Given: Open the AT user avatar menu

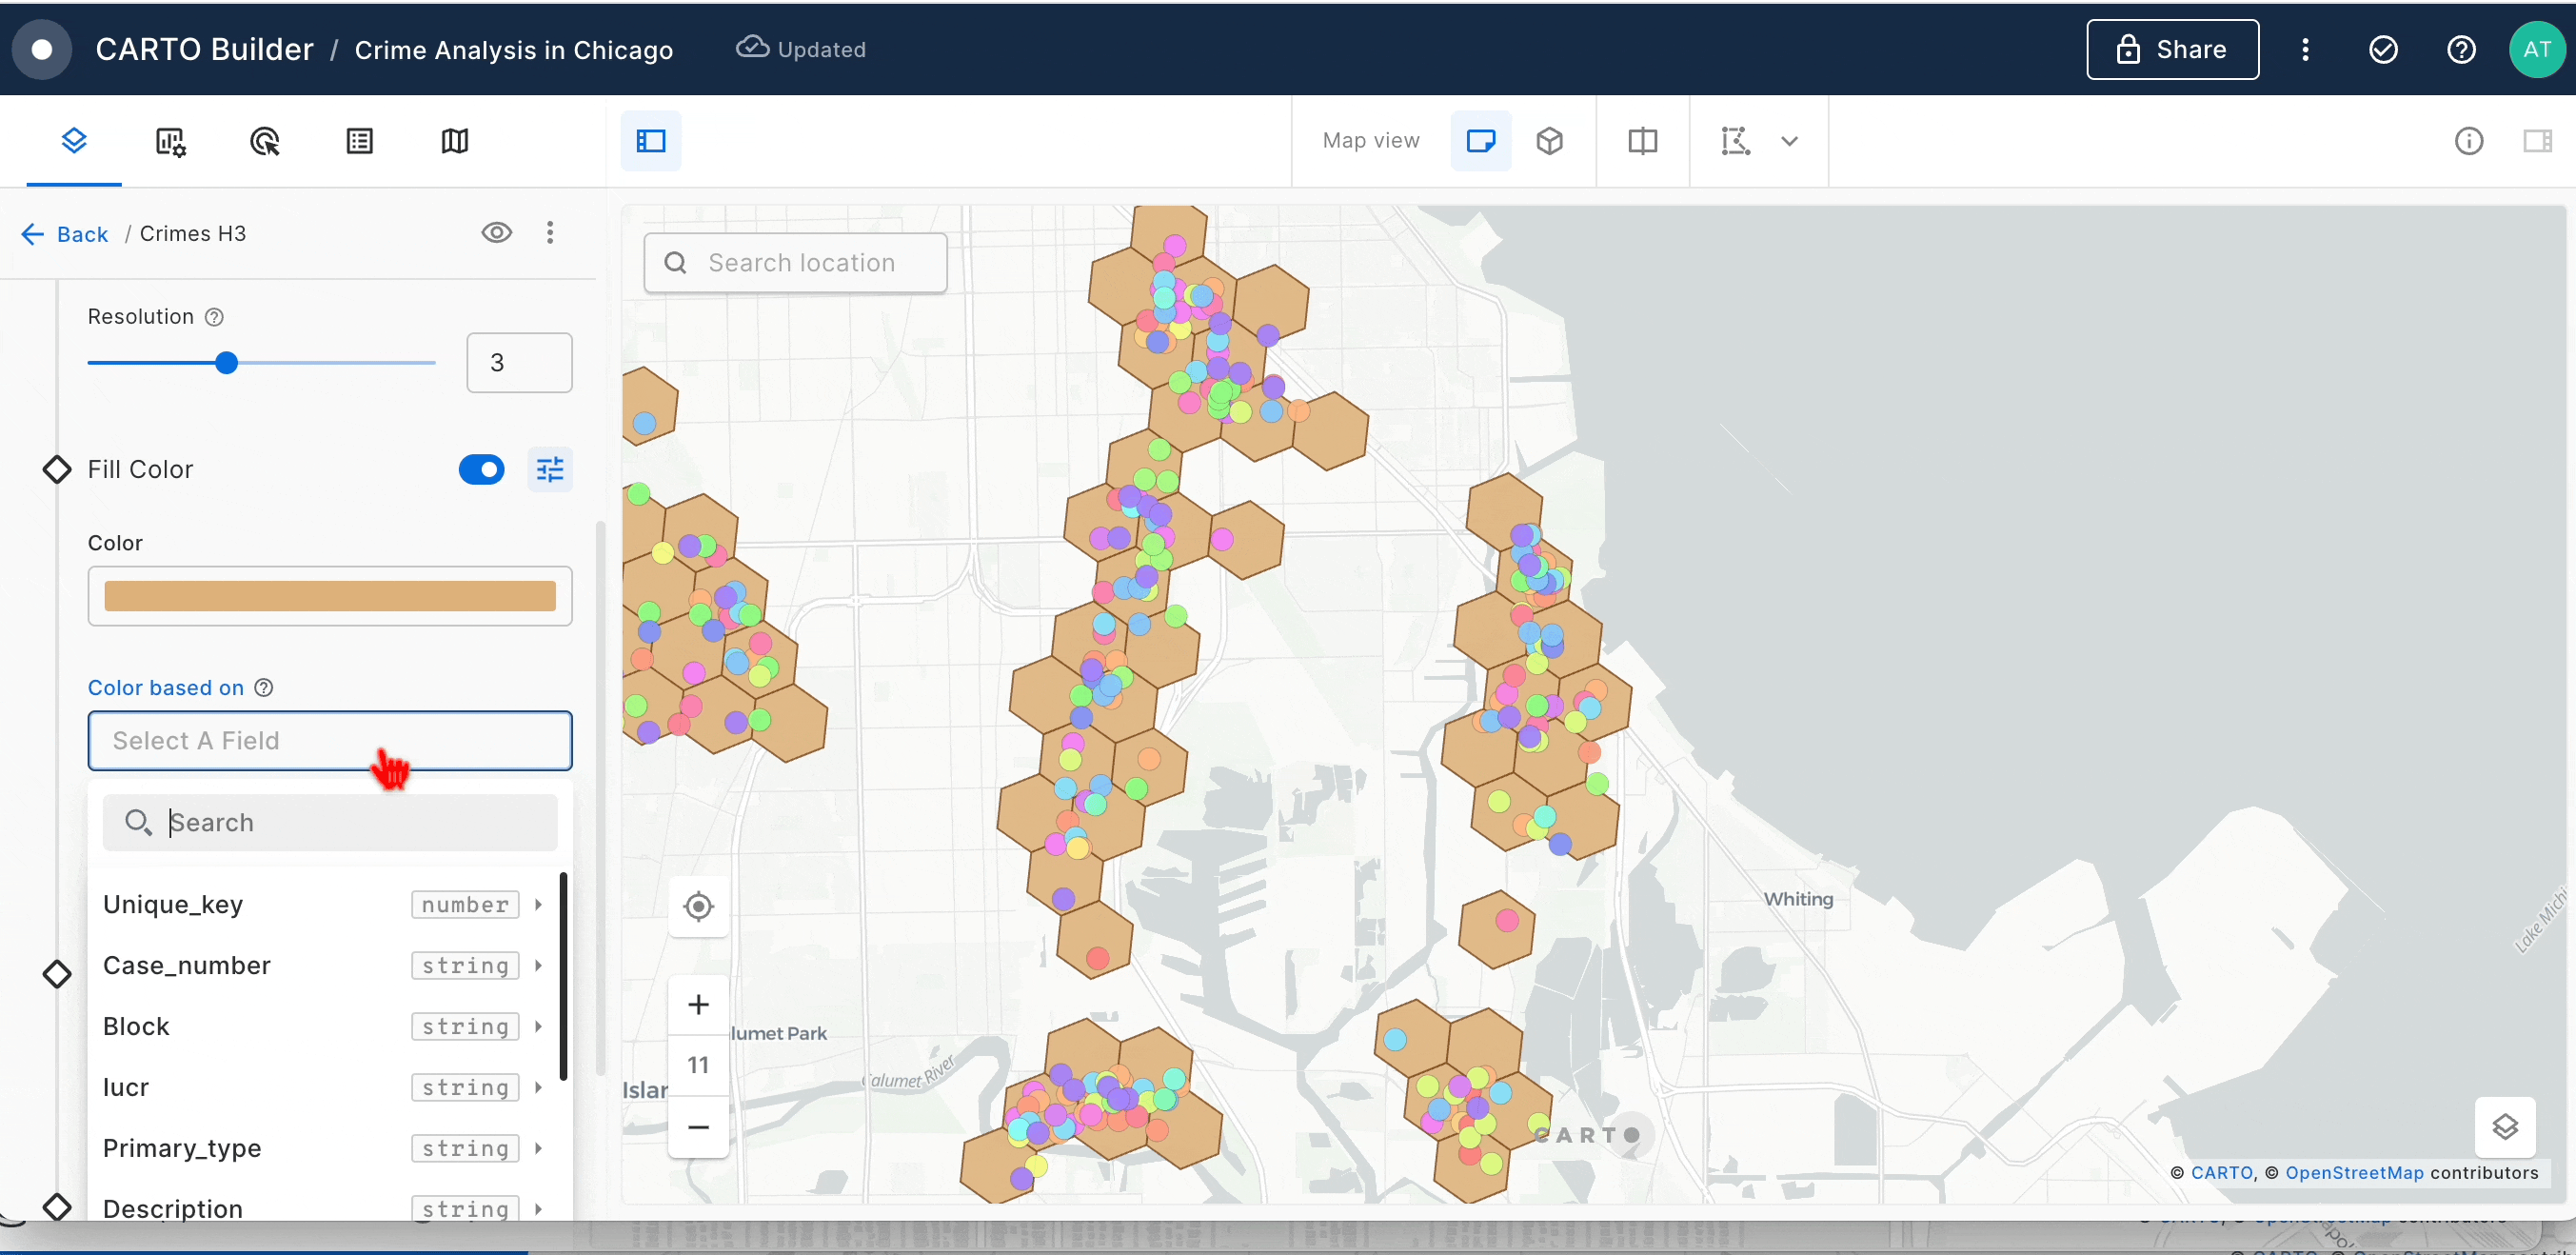Looking at the screenshot, I should (x=2537, y=49).
